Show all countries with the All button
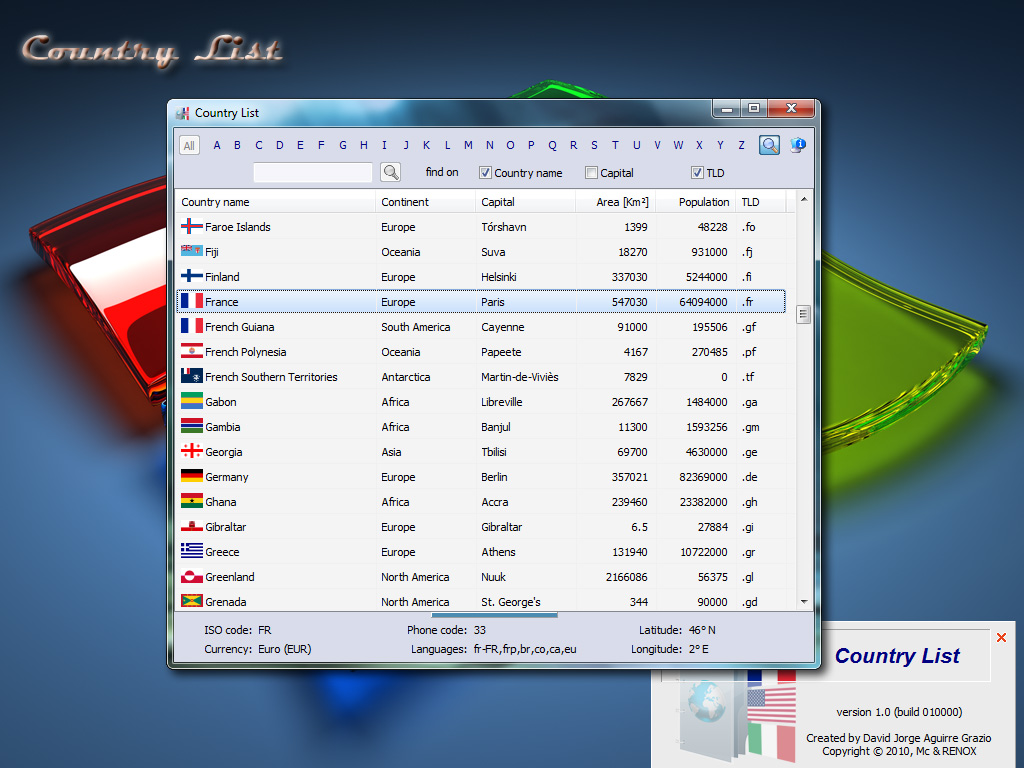Viewport: 1024px width, 768px height. 189,145
